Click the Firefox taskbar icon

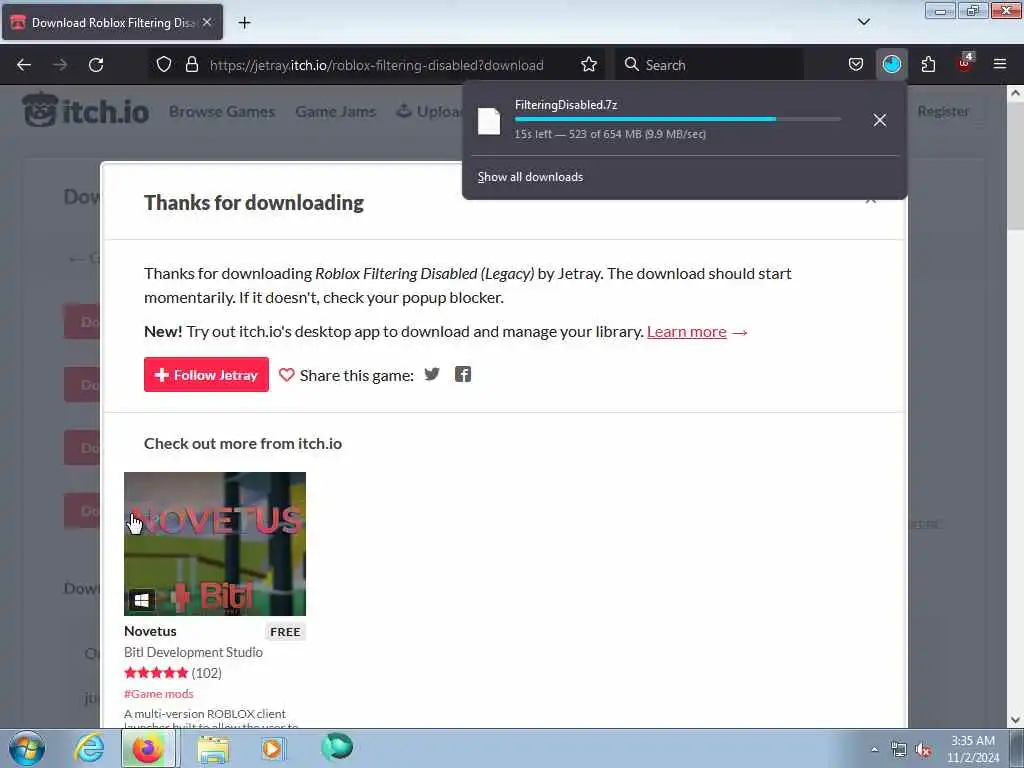coord(148,748)
